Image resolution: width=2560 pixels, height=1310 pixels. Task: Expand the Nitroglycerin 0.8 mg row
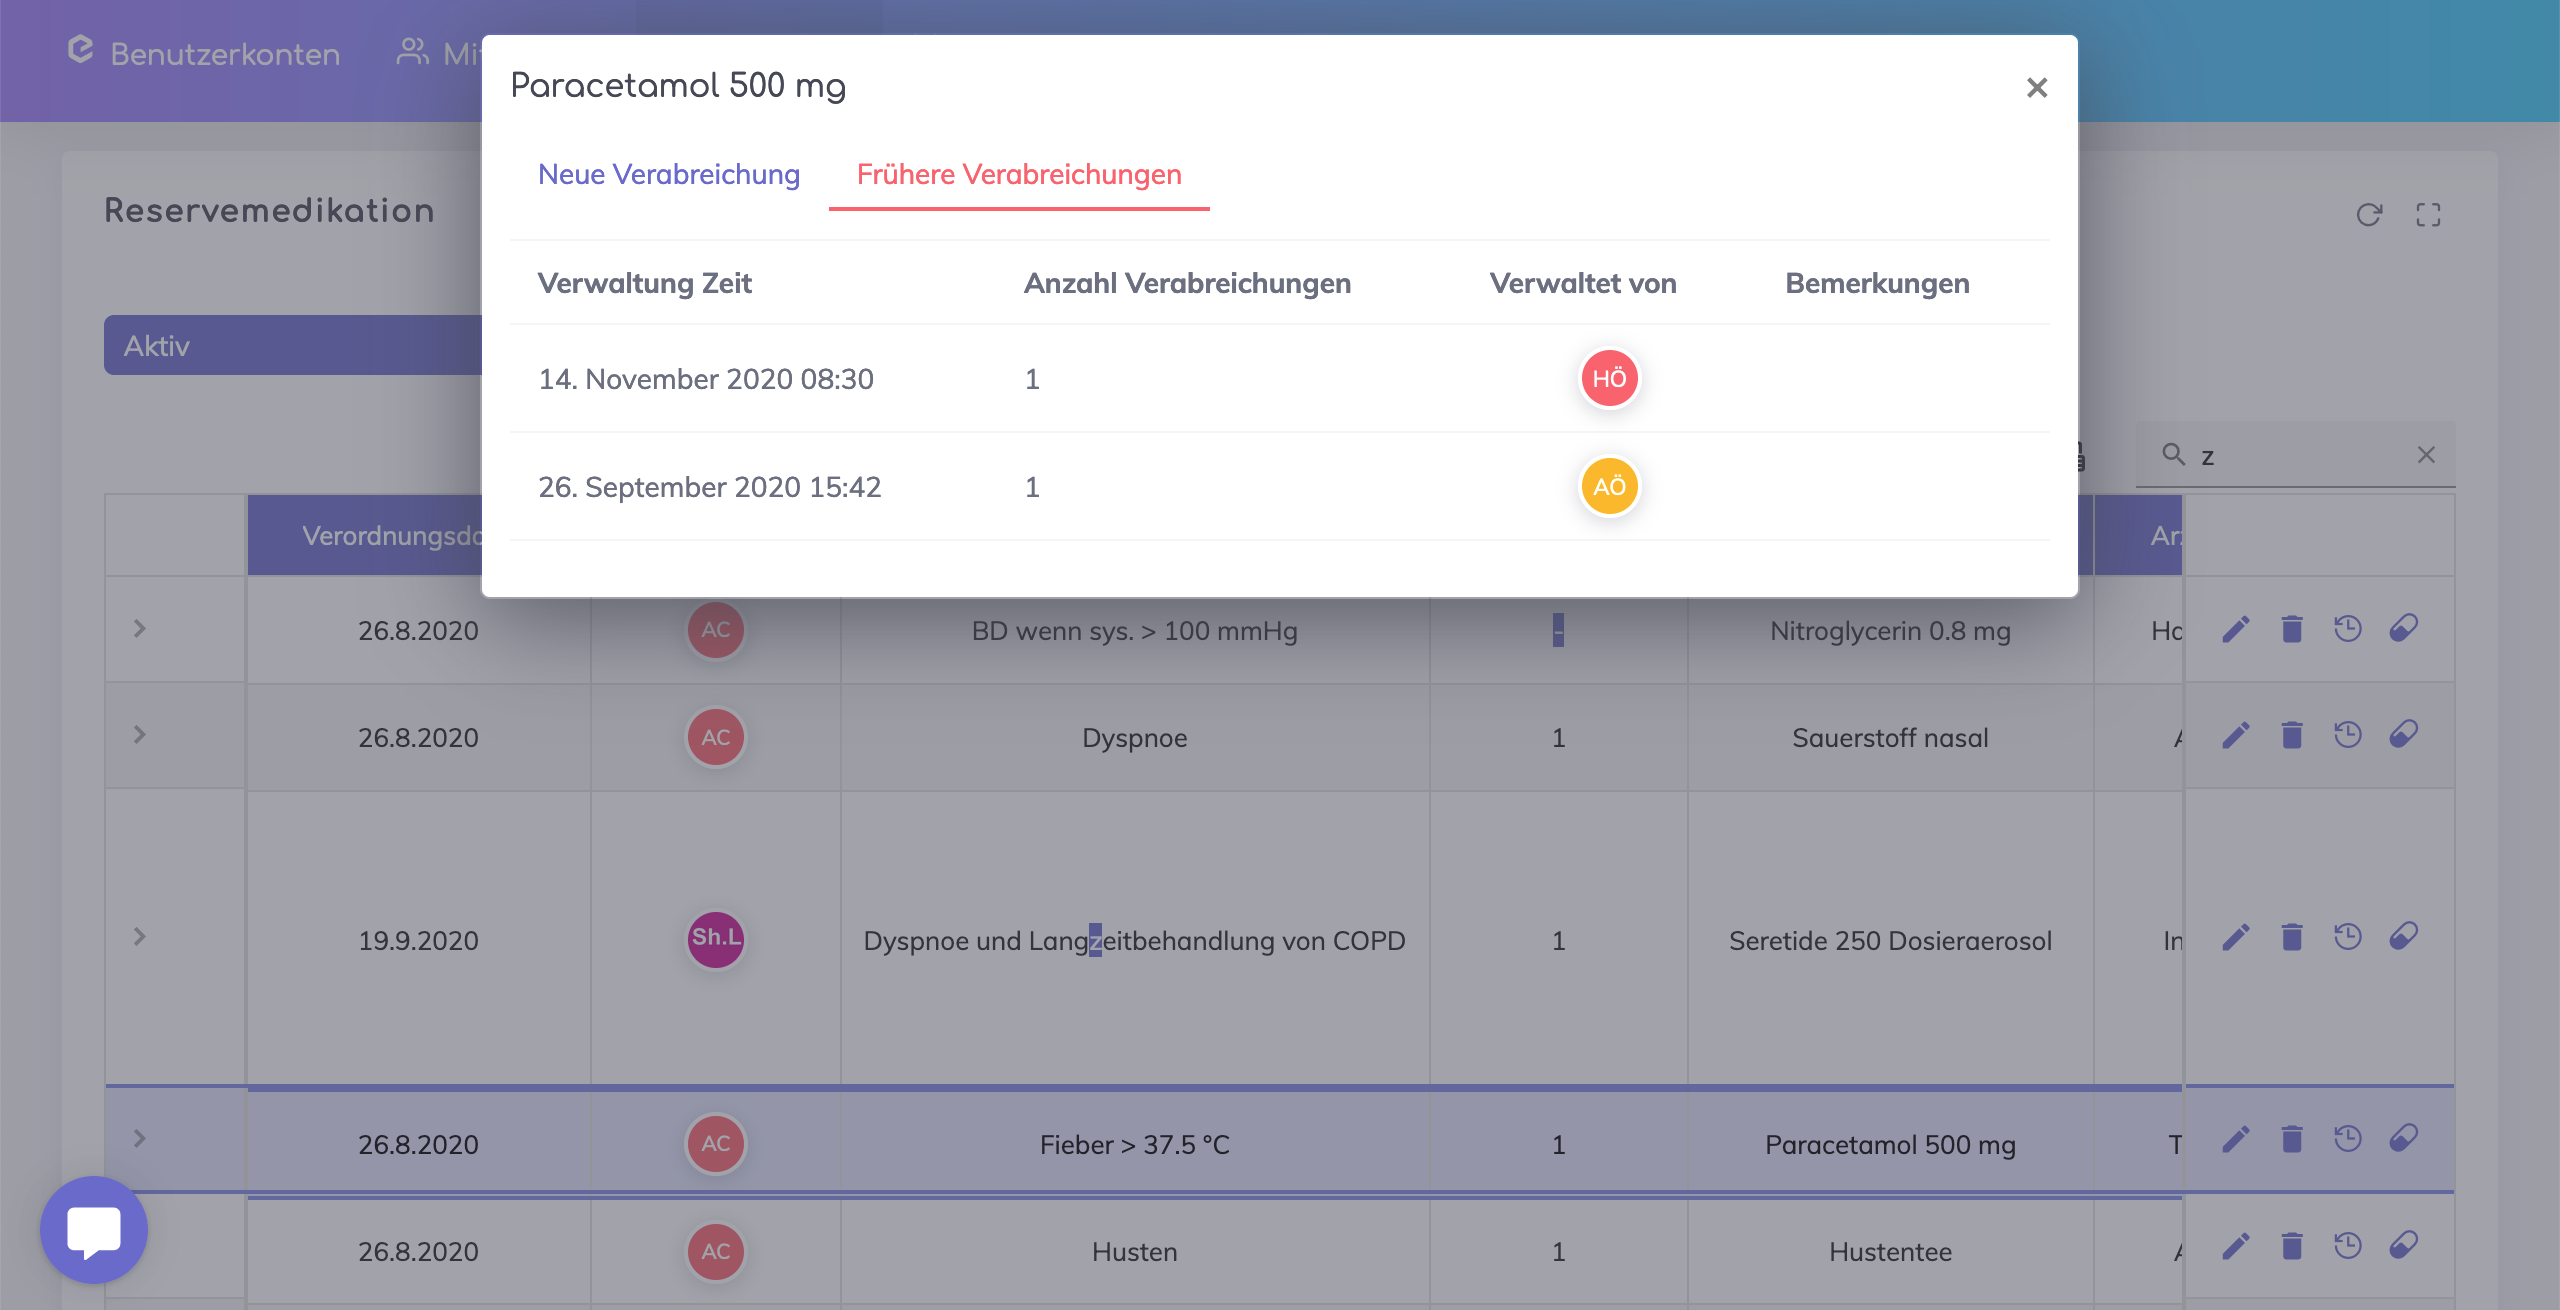tap(140, 629)
